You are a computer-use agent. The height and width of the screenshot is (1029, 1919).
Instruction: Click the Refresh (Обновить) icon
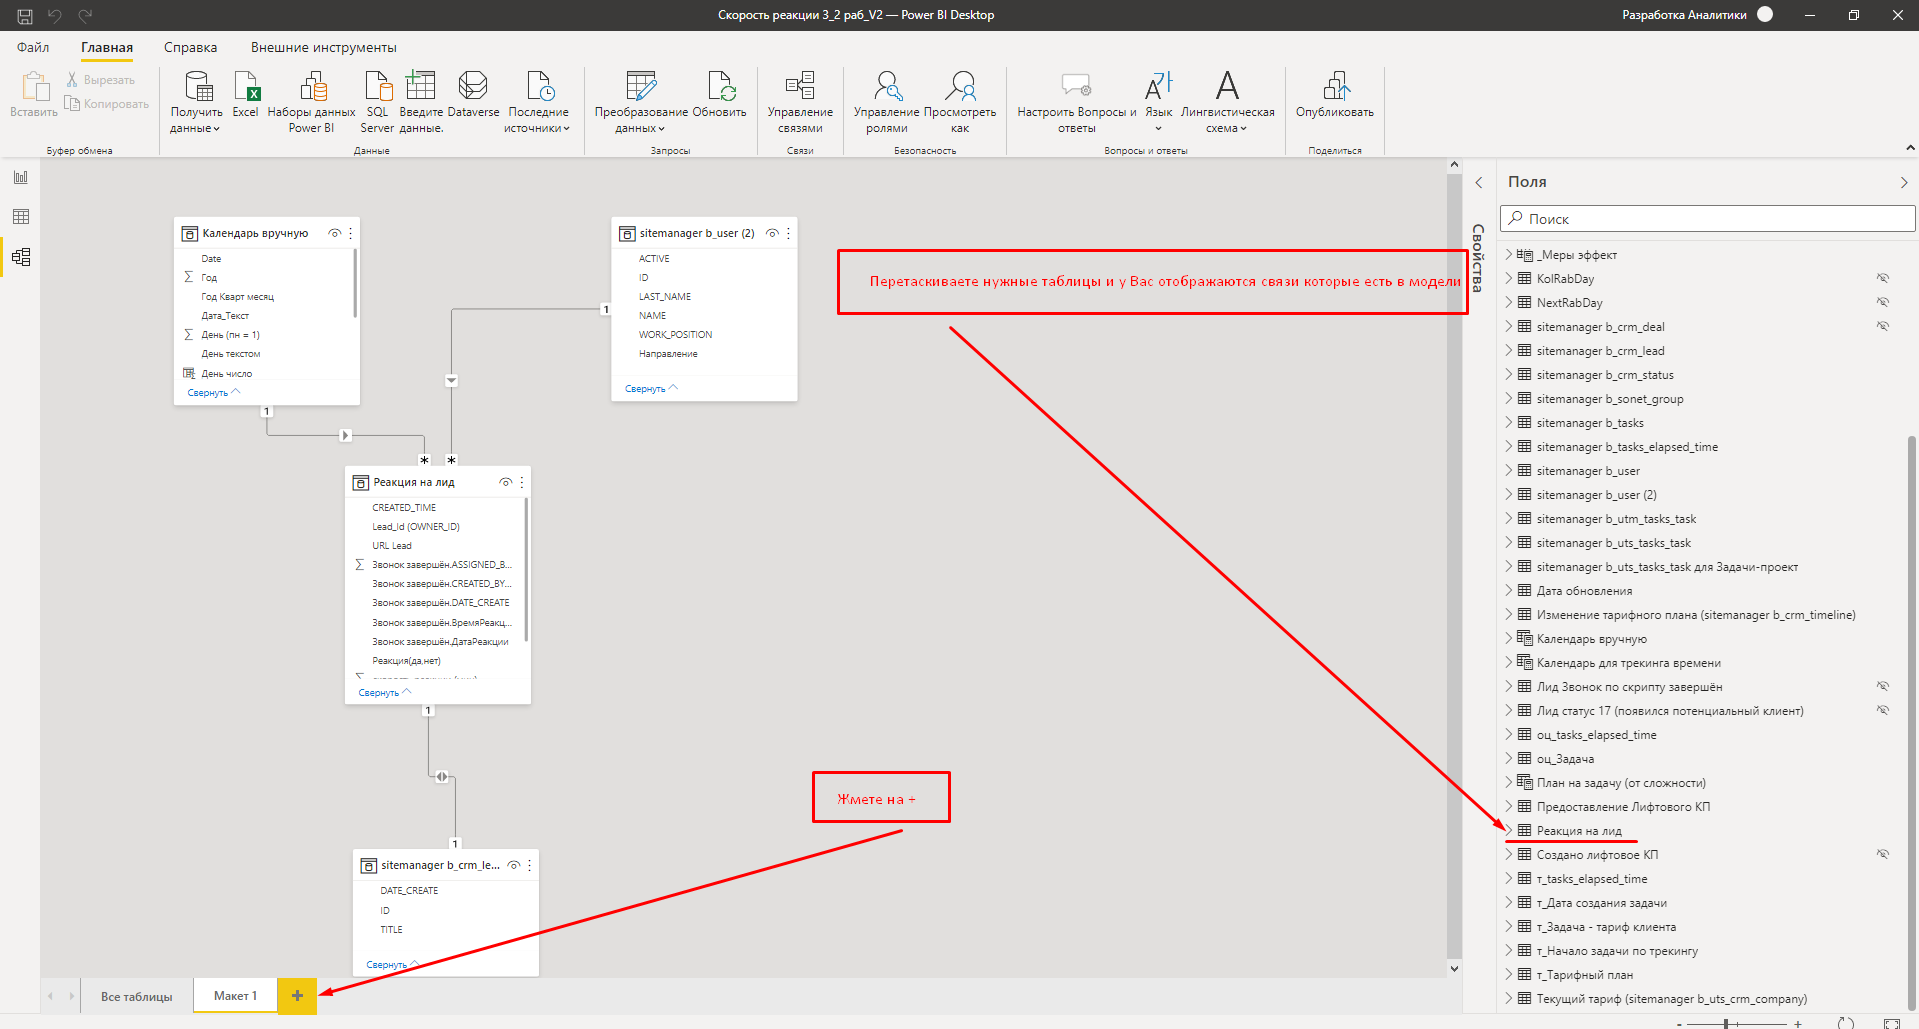pyautogui.click(x=720, y=95)
